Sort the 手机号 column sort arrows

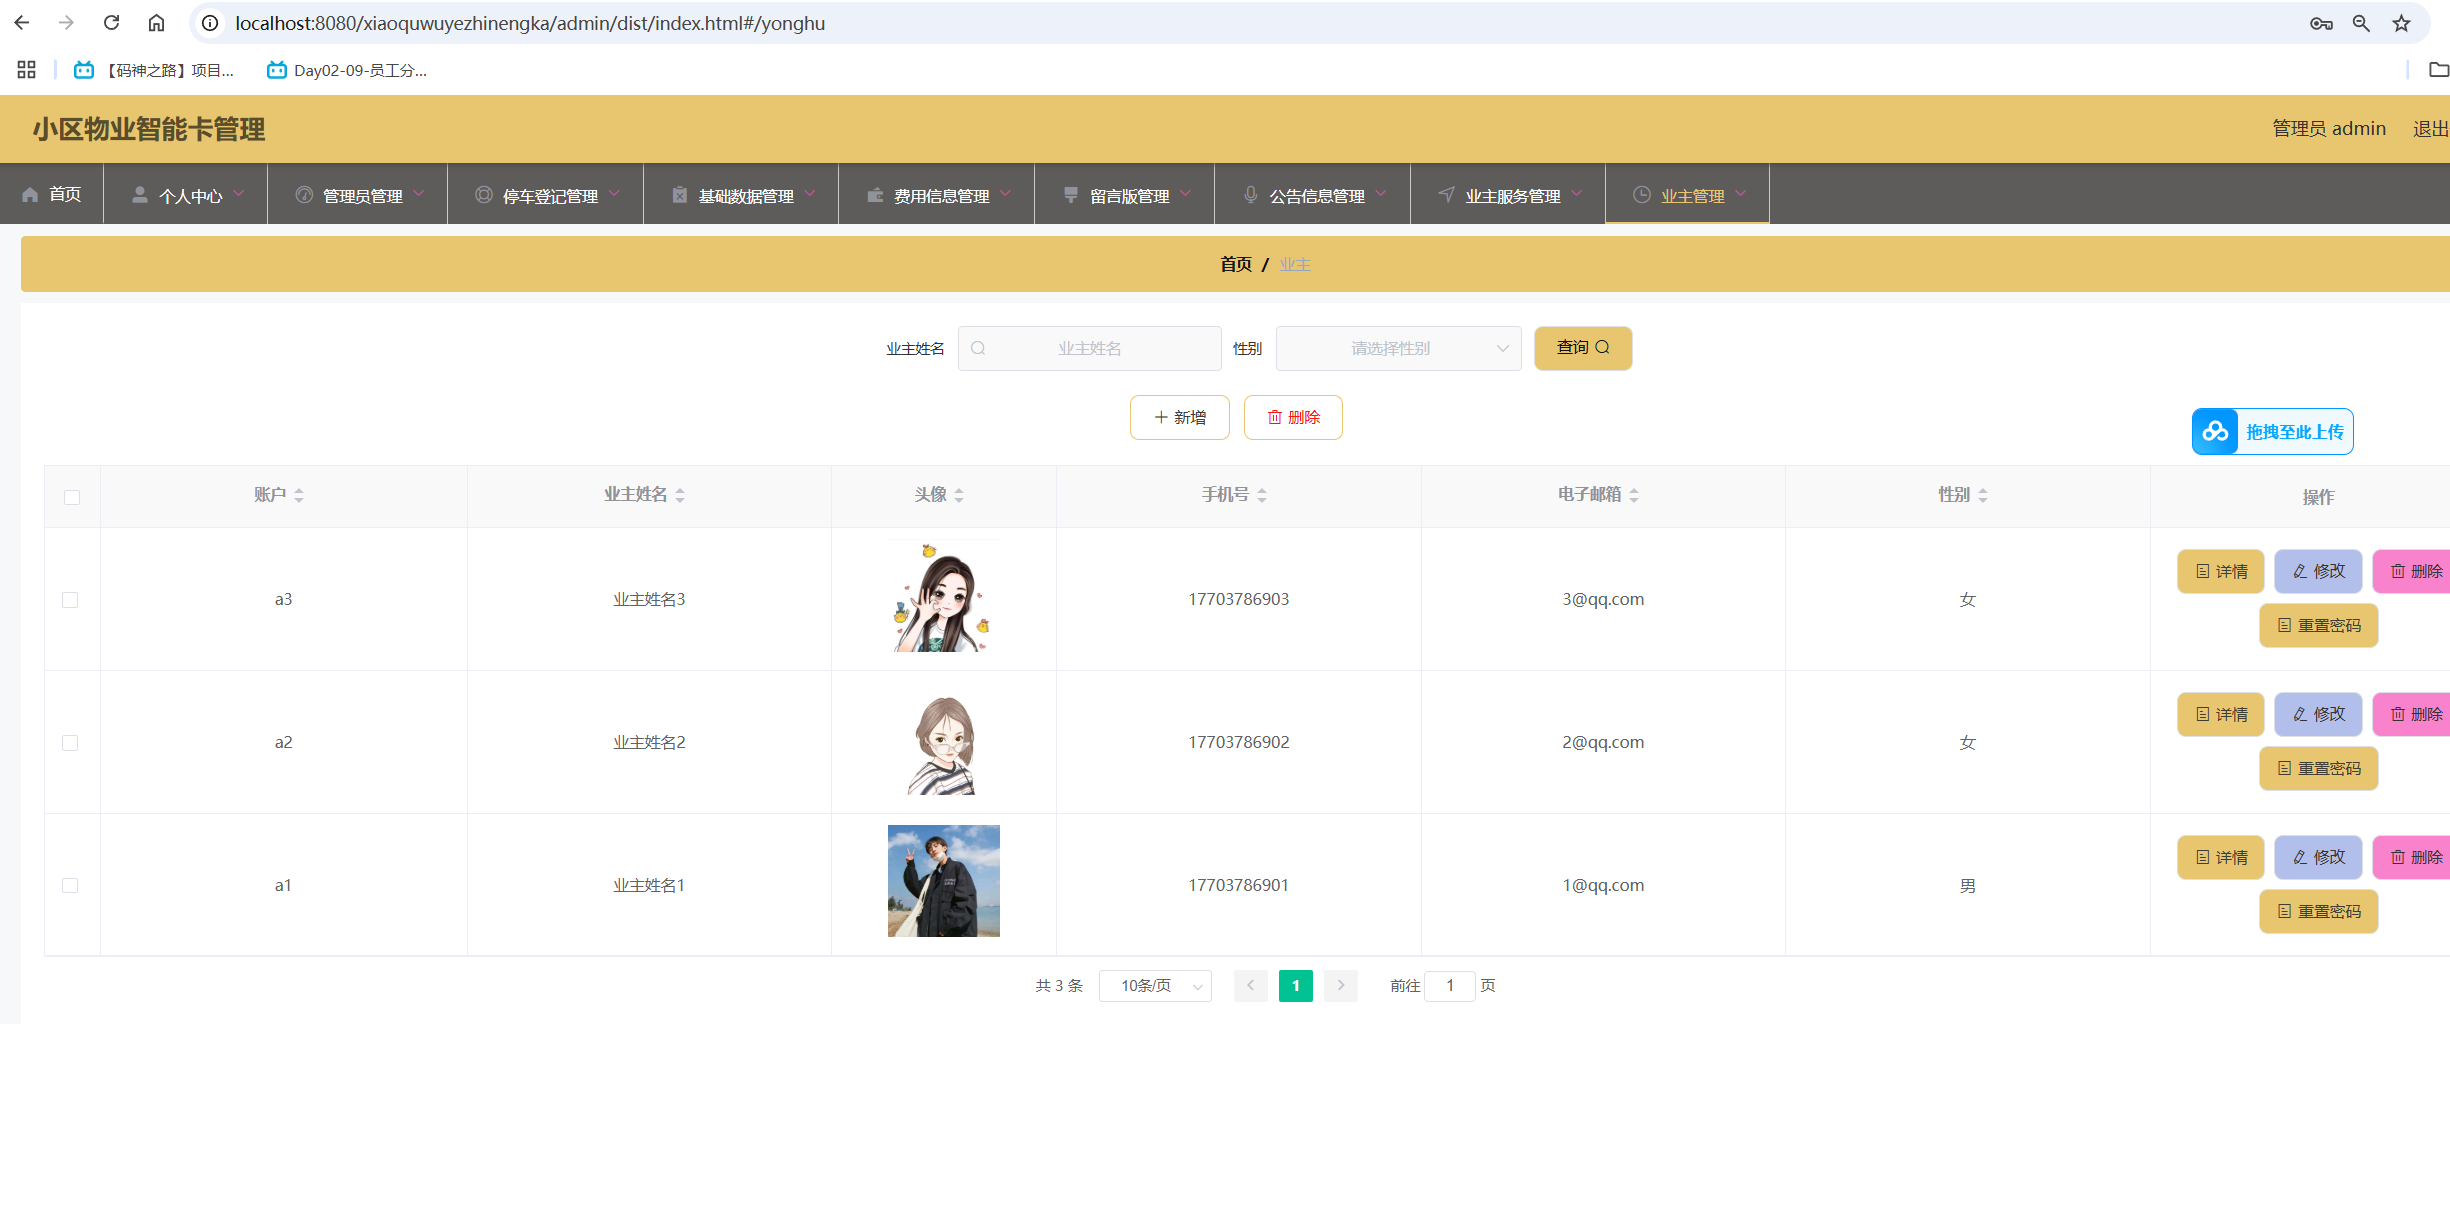(x=1262, y=495)
